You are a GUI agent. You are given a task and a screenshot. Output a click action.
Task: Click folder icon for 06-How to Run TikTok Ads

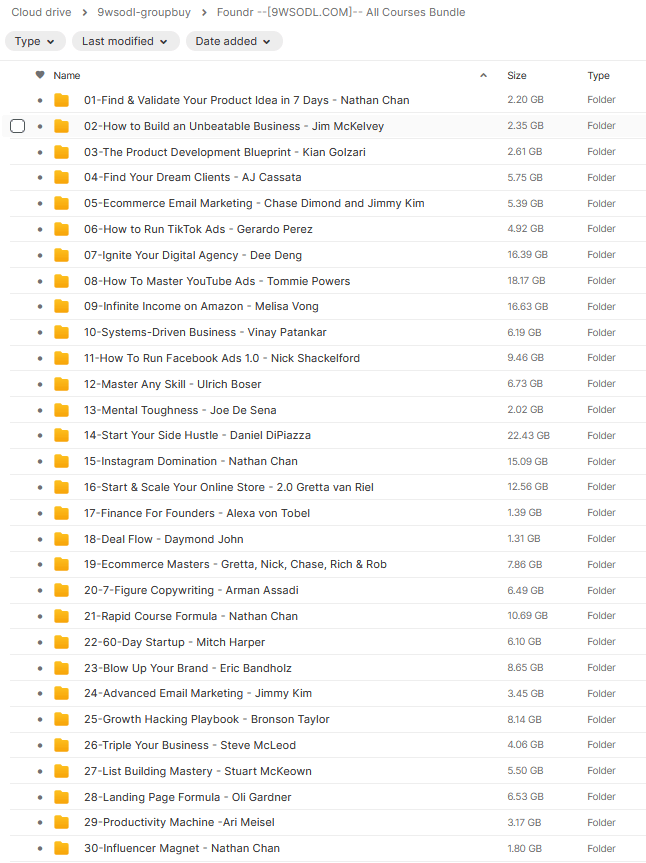click(62, 229)
